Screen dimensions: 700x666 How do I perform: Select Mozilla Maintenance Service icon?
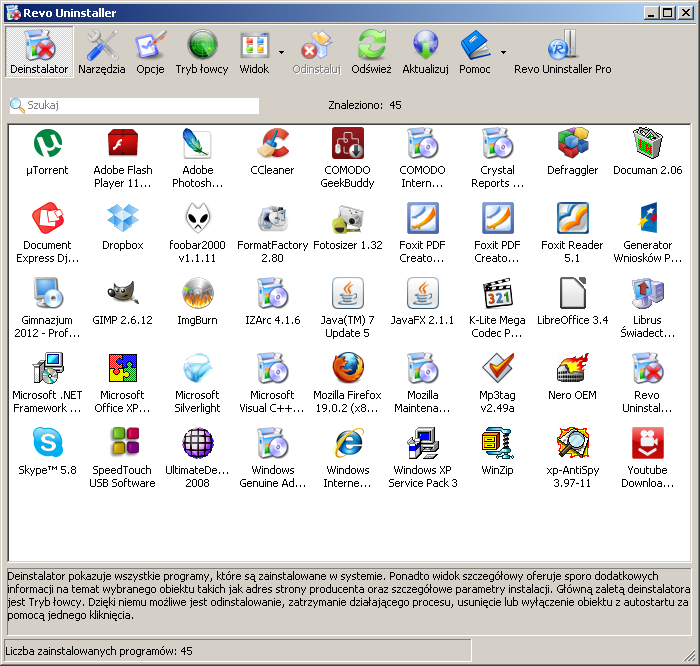(423, 369)
